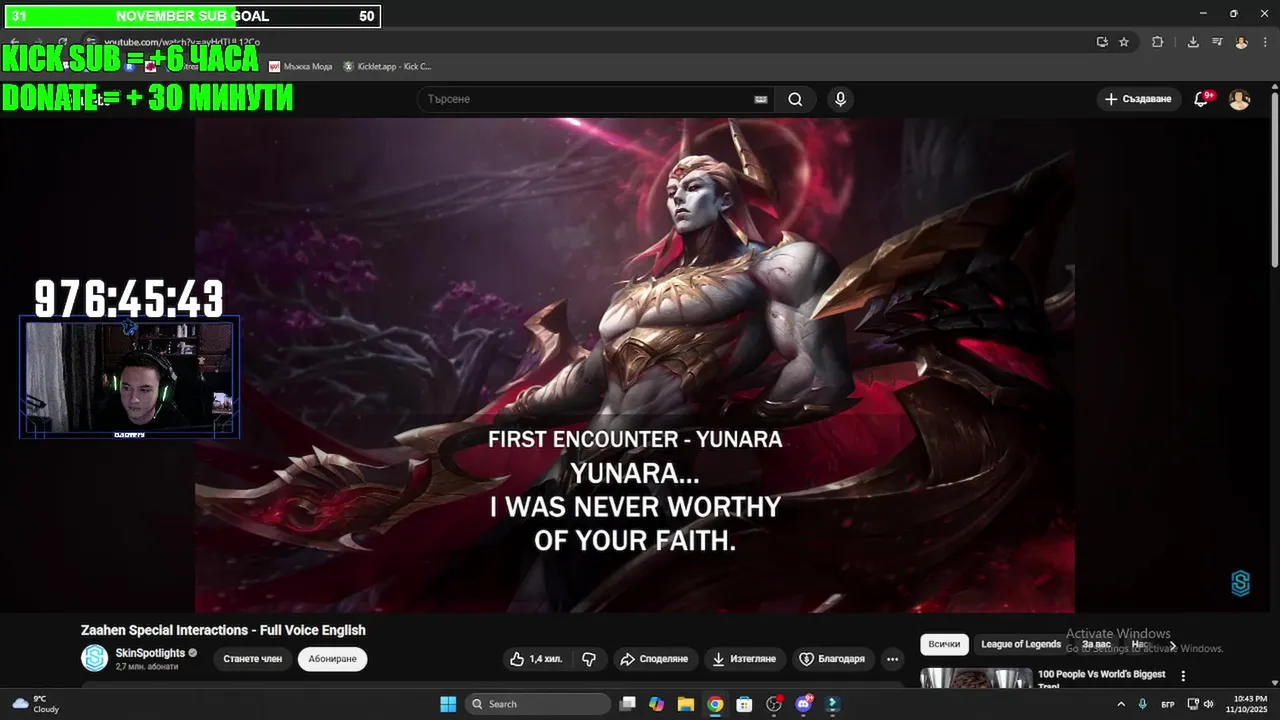This screenshot has height=720, width=1280.
Task: Click the taskbar microphone tray icon
Action: [1142, 704]
